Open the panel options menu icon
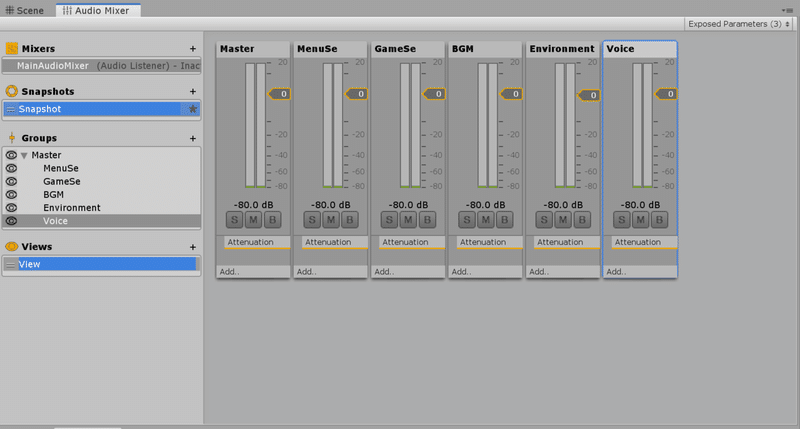This screenshot has width=800, height=429. (x=786, y=10)
